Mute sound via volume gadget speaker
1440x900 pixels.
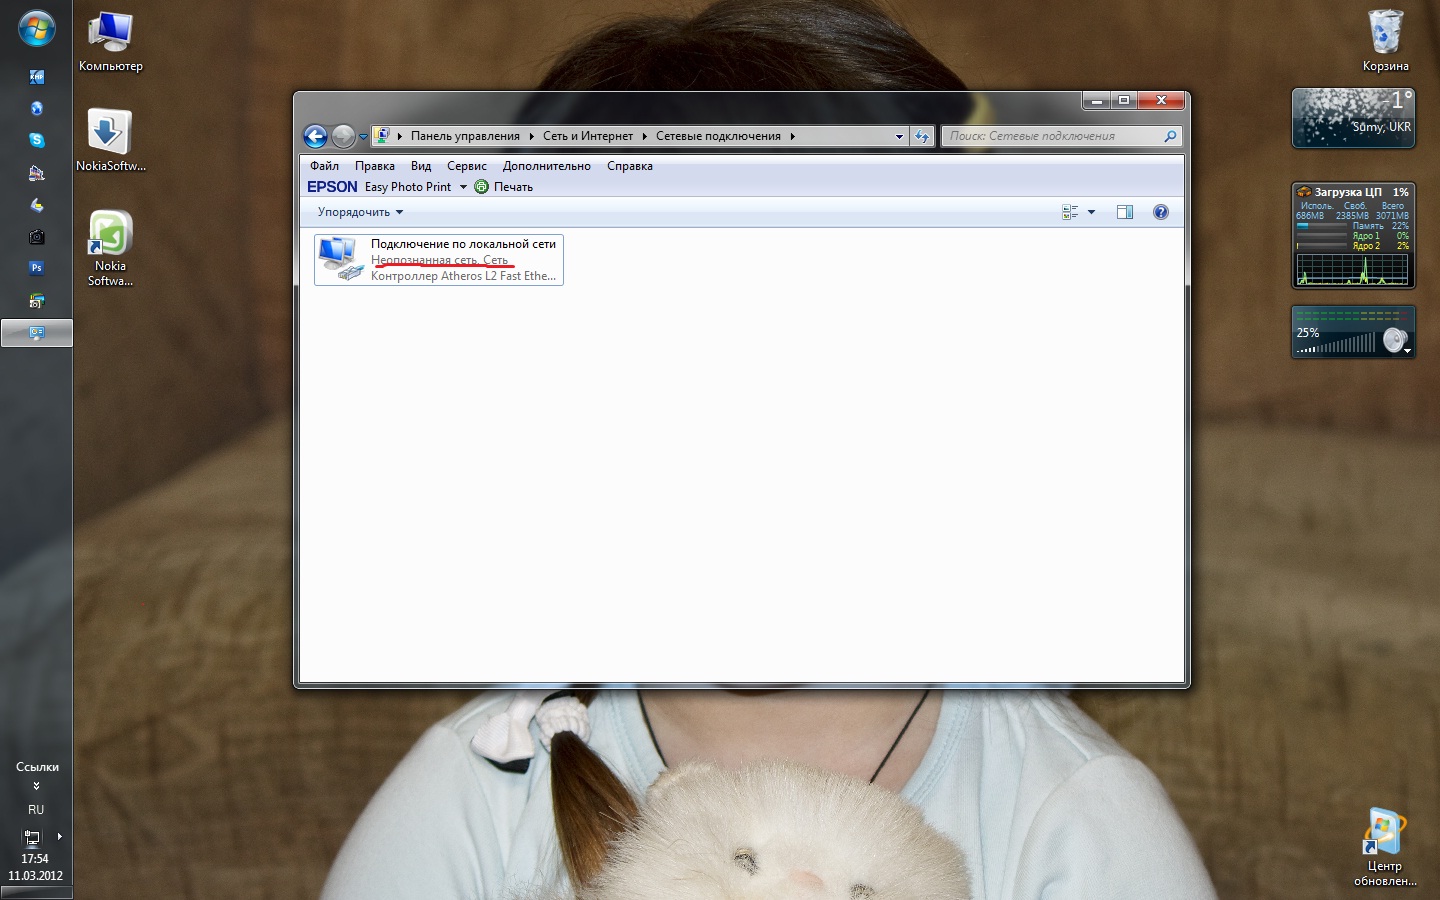[x=1393, y=342]
